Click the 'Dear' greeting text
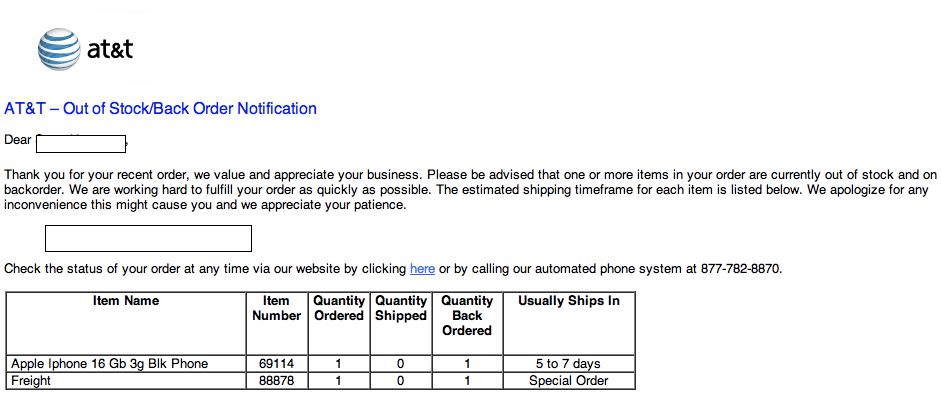This screenshot has width=941, height=397. pyautogui.click(x=17, y=140)
